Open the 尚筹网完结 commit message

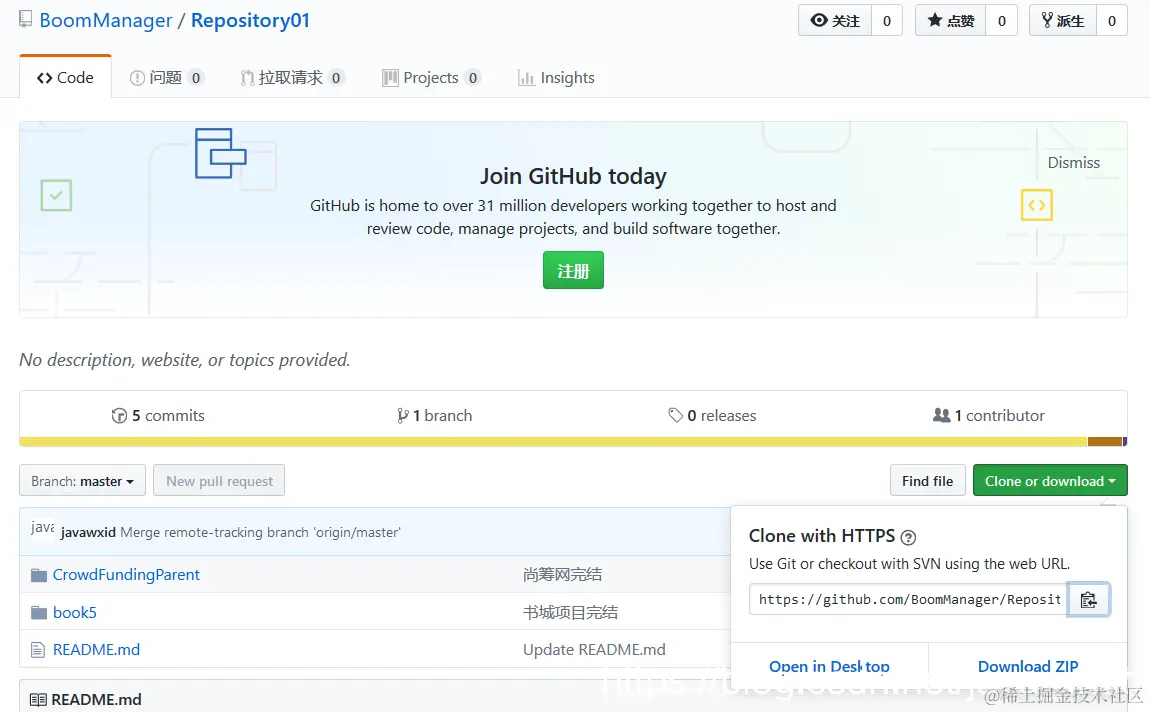563,575
